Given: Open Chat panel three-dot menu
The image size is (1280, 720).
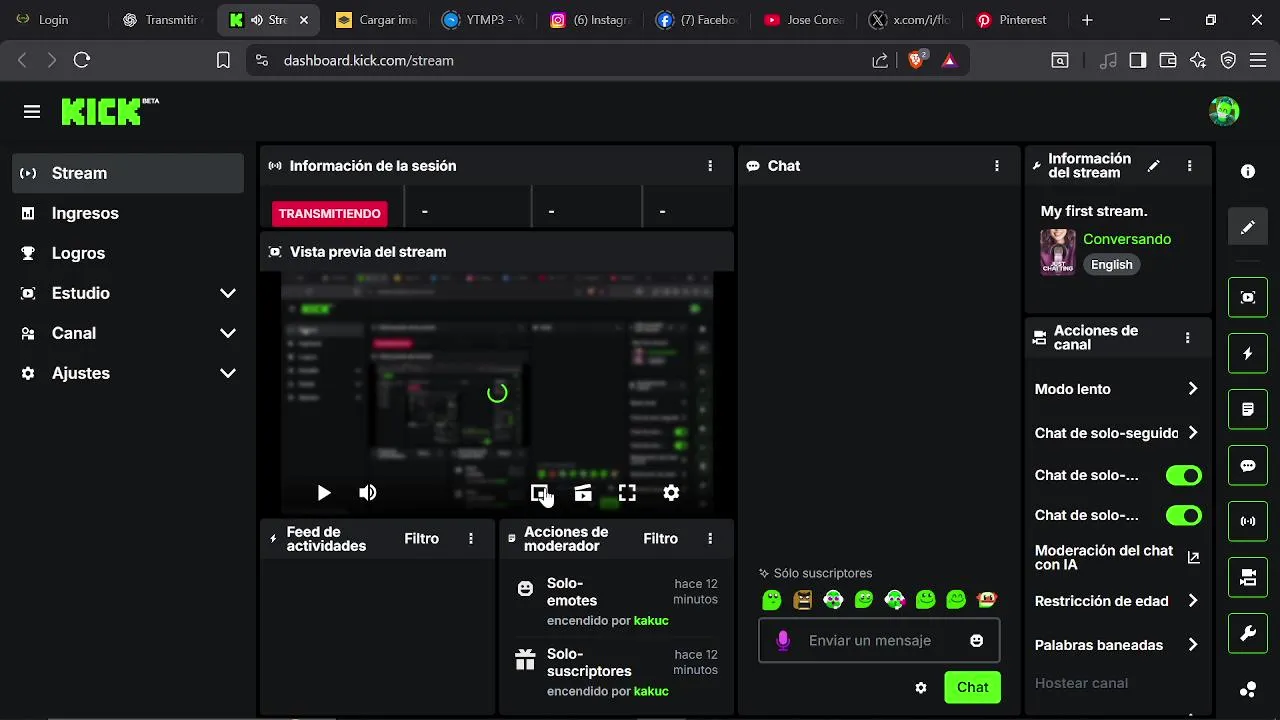Looking at the screenshot, I should [x=996, y=166].
